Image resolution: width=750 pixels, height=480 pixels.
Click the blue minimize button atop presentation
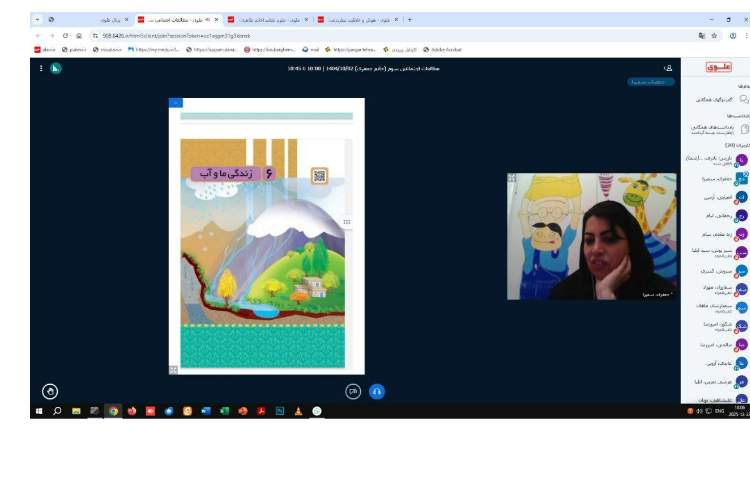coord(176,102)
